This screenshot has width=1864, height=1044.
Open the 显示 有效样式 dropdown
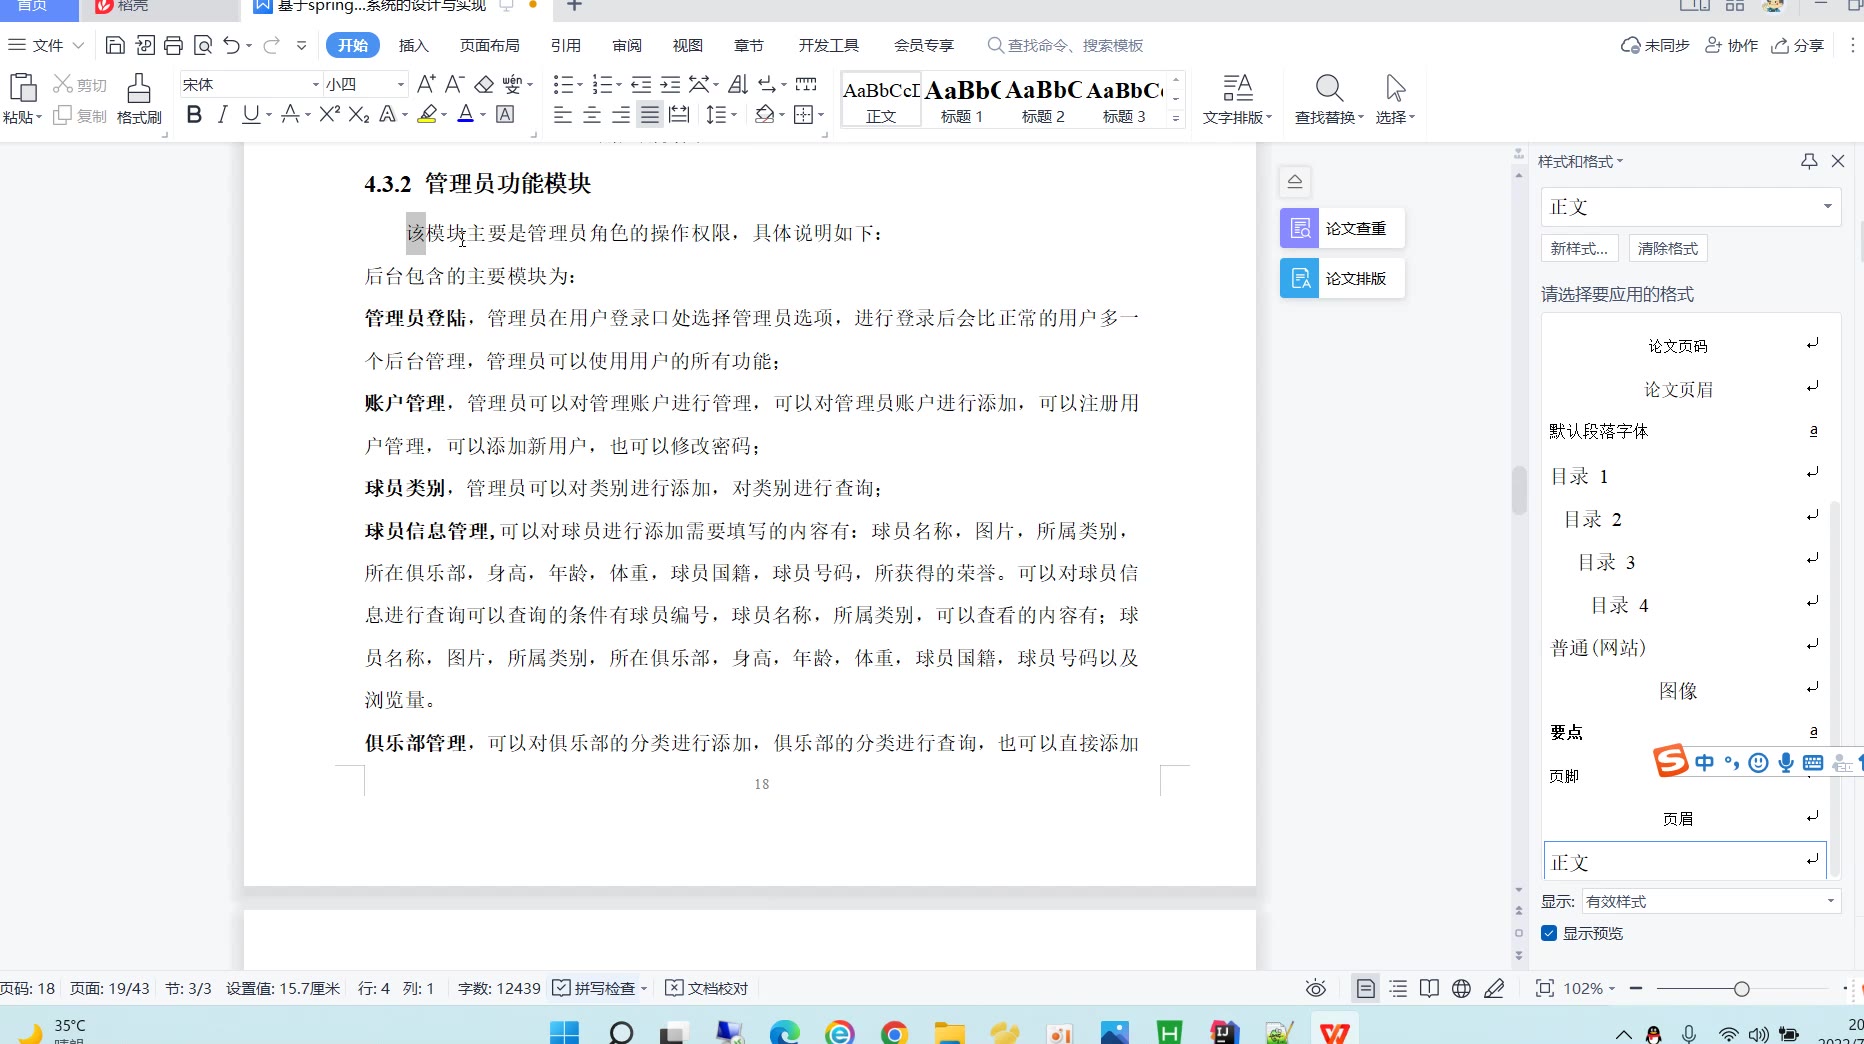point(1711,901)
